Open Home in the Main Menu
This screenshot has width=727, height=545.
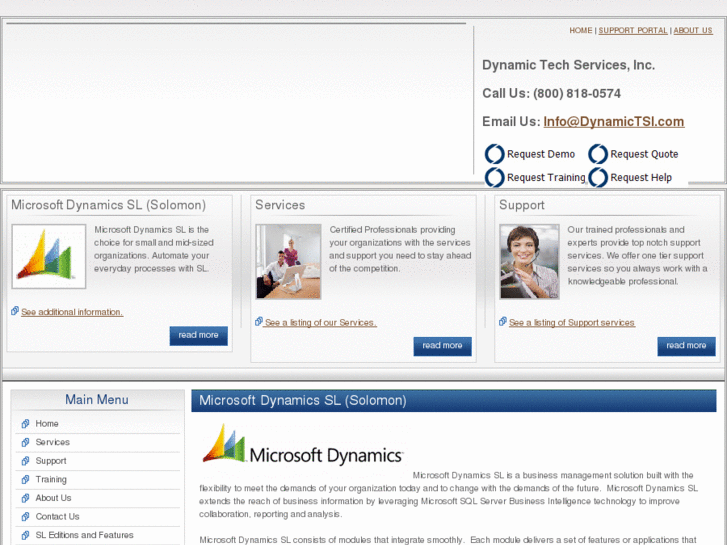(47, 423)
